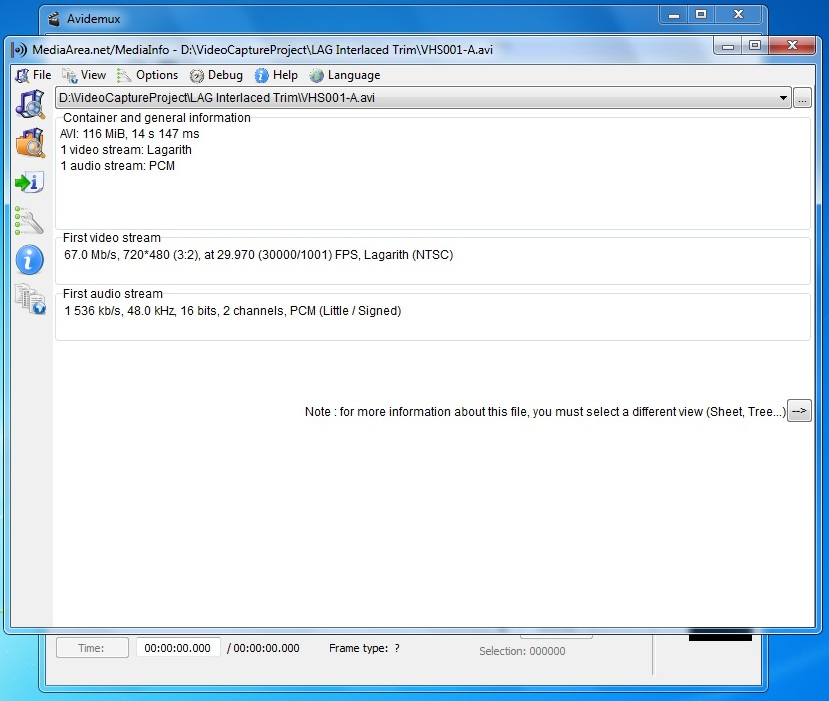This screenshot has height=701, width=829.
Task: Click the Avidemux time input field
Action: click(x=178, y=648)
